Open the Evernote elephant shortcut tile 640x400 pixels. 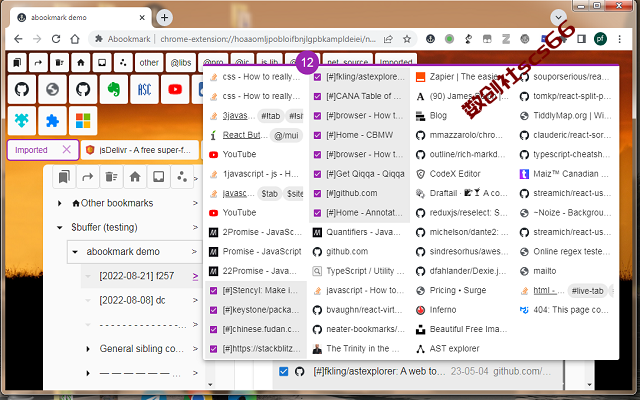pos(114,89)
